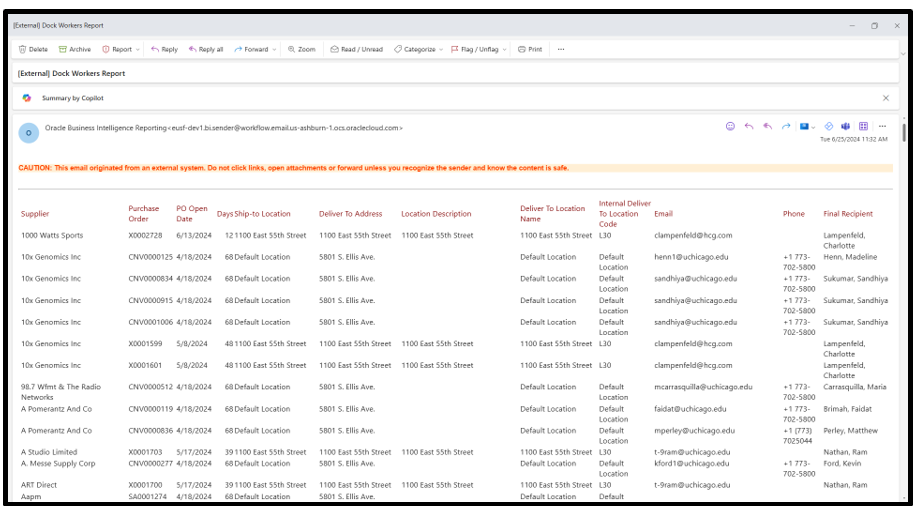Viewport: 917px width, 508px height.
Task: Click the blue translator icon in message header
Action: click(804, 126)
